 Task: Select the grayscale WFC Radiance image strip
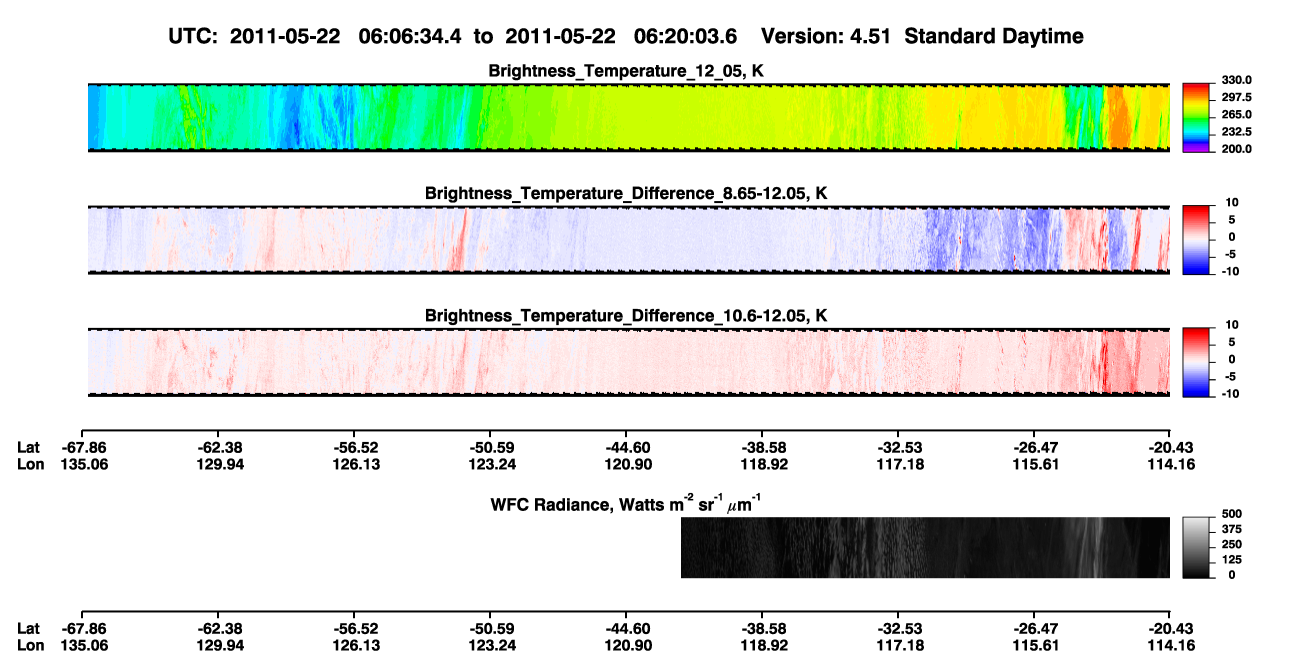(x=925, y=547)
